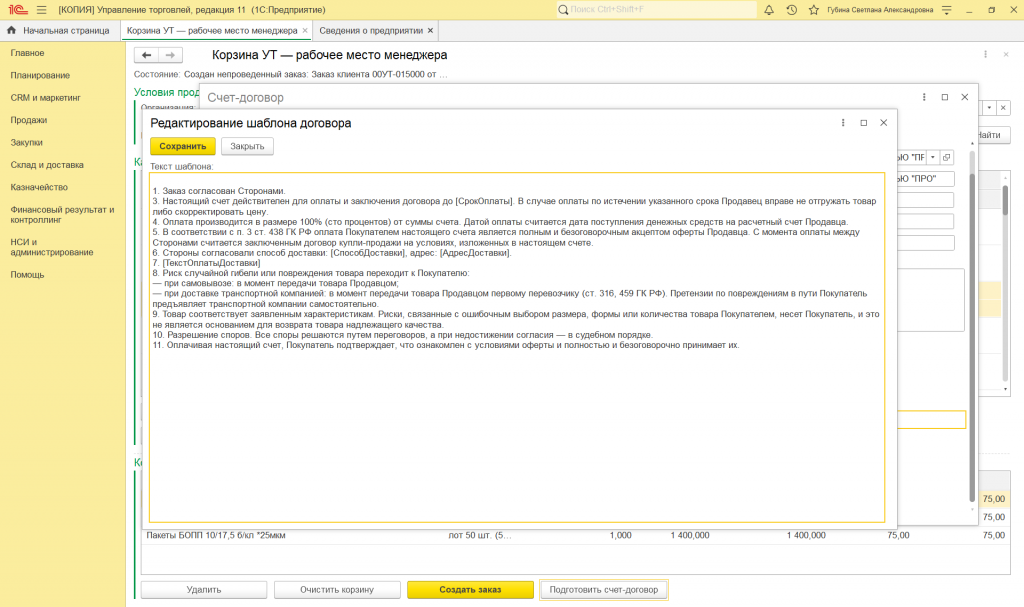Open the Главное section

tap(27, 53)
